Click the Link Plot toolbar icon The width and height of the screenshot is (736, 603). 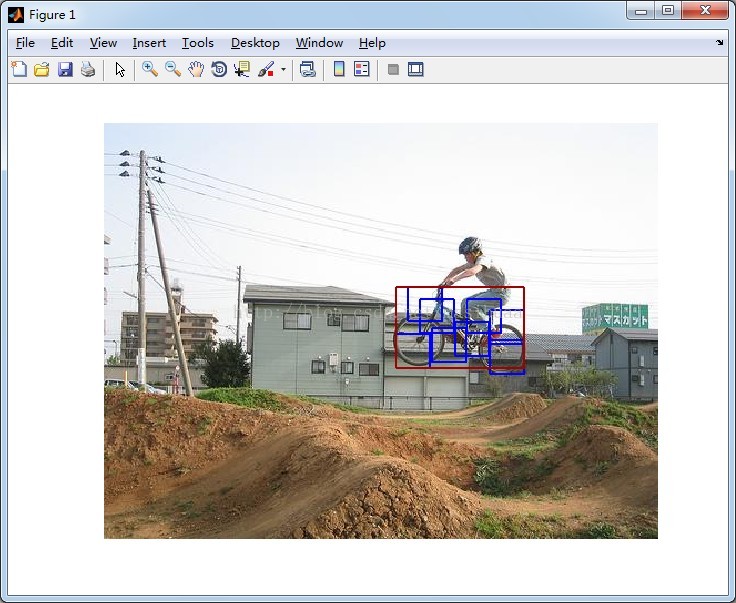click(307, 69)
